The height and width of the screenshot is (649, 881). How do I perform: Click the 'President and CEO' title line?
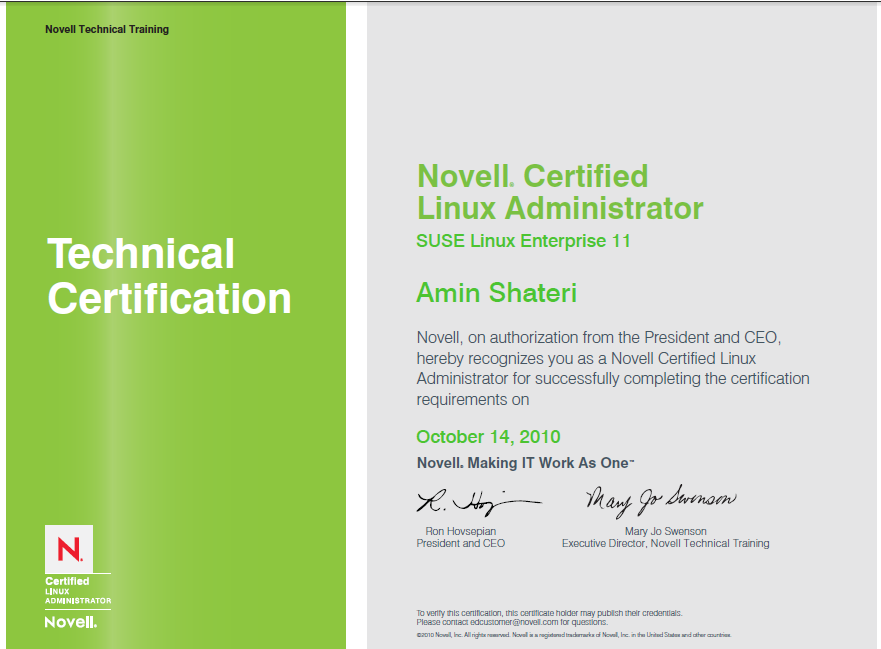[x=461, y=543]
